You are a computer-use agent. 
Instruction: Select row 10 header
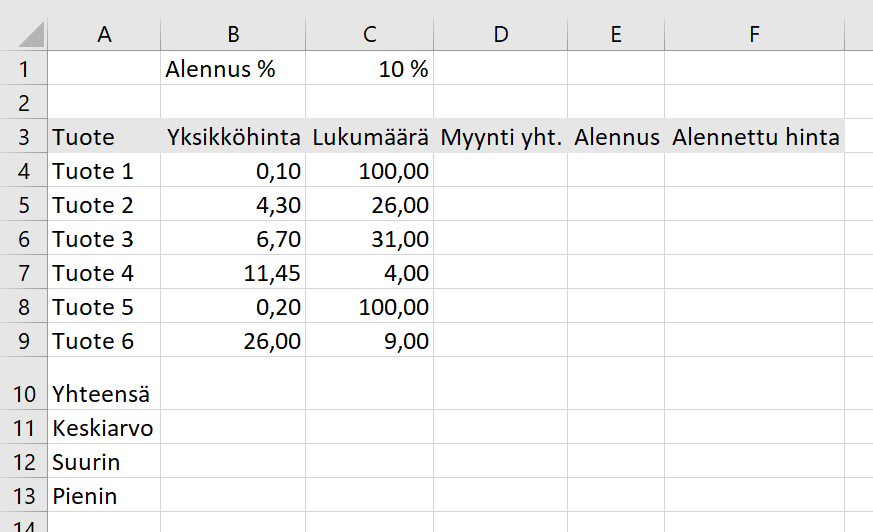point(23,384)
